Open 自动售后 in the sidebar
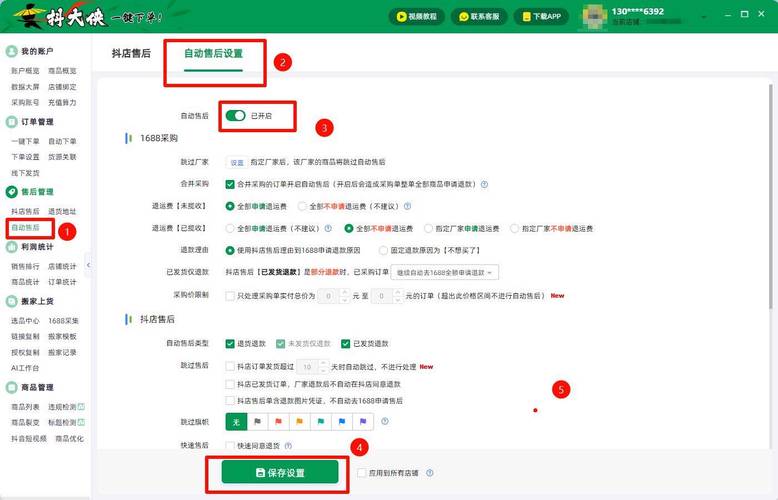 click(25, 227)
